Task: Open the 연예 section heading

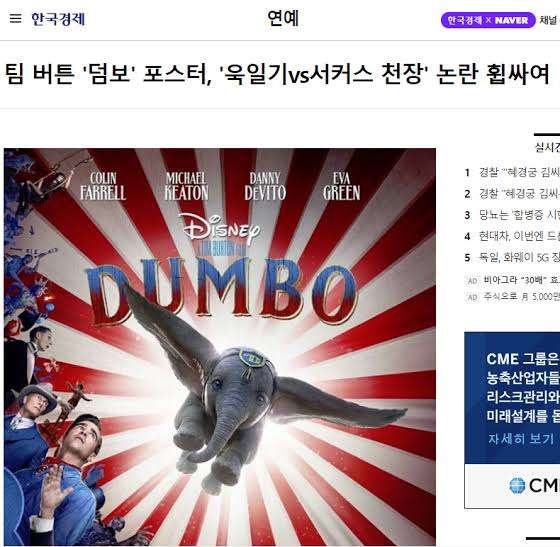Action: coord(283,19)
